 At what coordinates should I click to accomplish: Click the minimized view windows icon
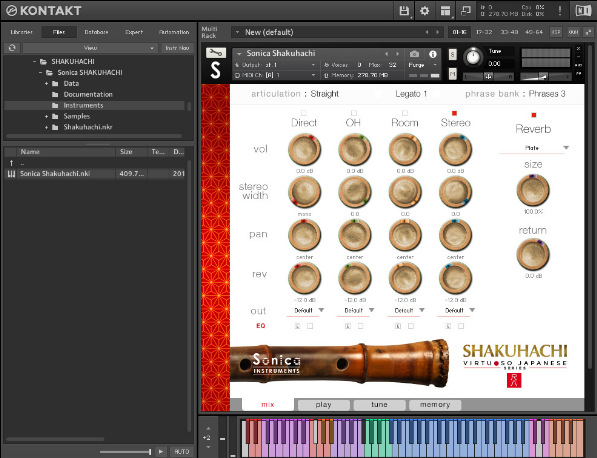[466, 11]
